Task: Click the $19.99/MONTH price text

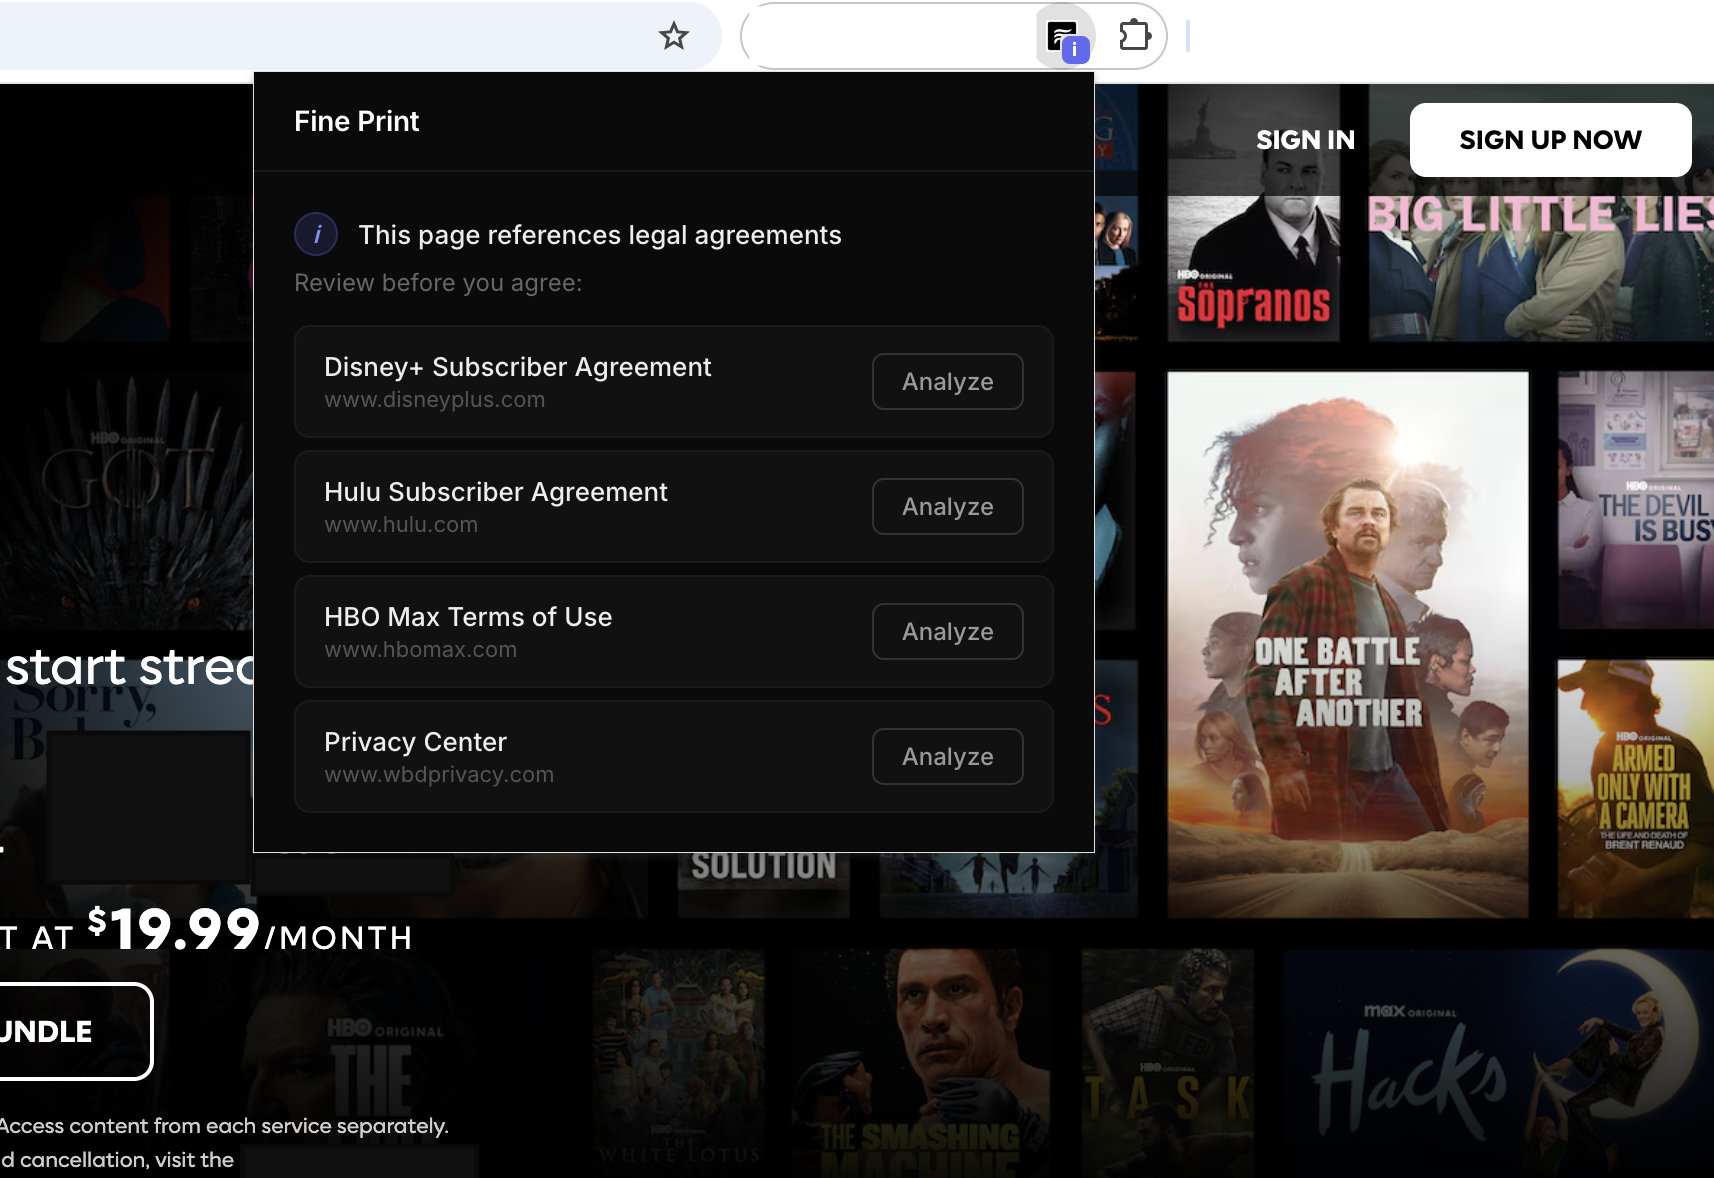Action: pos(250,930)
